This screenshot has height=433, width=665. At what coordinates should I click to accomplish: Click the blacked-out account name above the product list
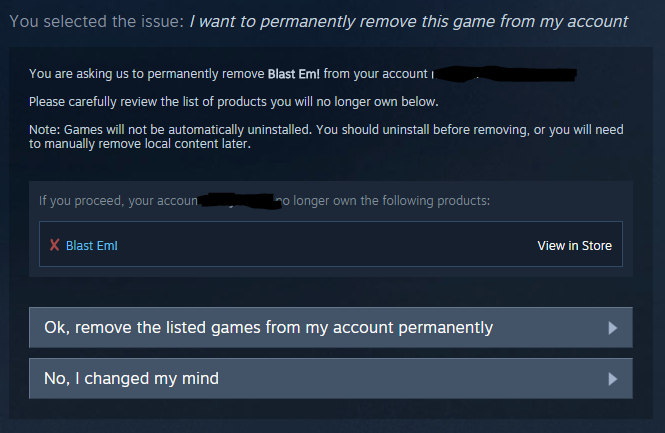point(238,201)
